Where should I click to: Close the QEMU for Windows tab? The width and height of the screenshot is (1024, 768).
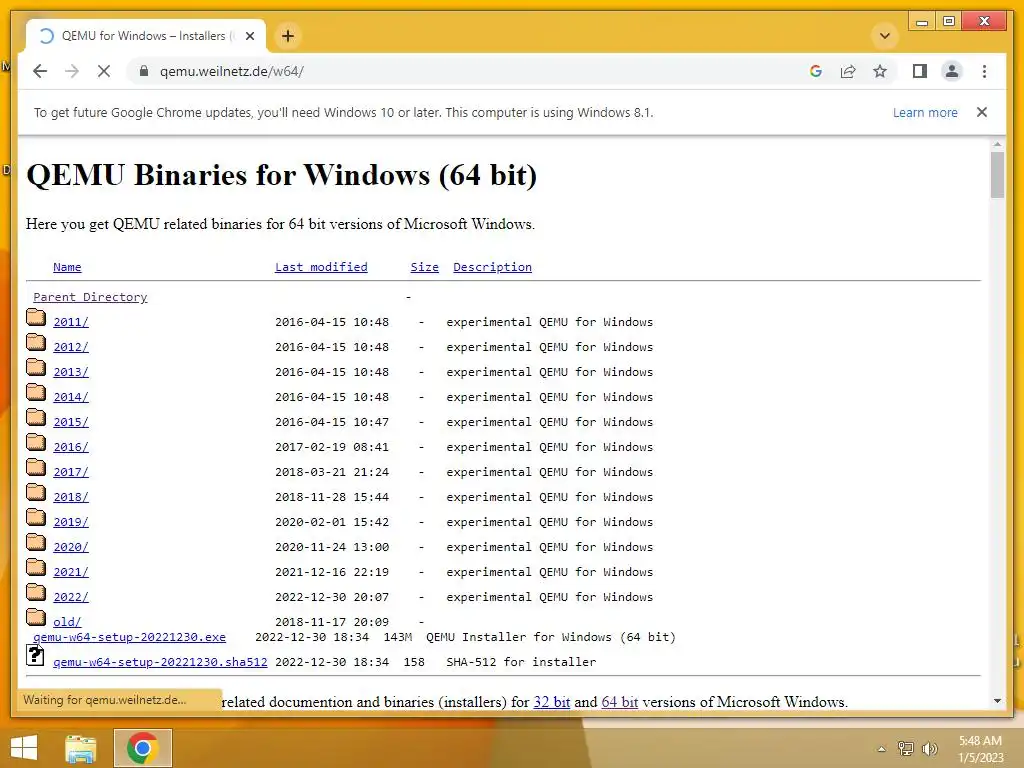[249, 36]
